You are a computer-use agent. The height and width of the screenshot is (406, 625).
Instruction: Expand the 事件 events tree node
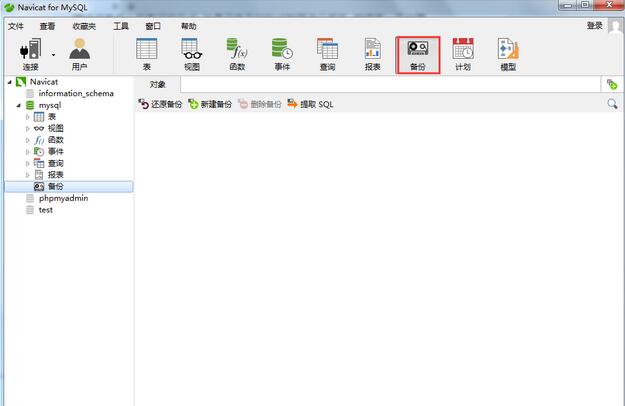tap(28, 152)
